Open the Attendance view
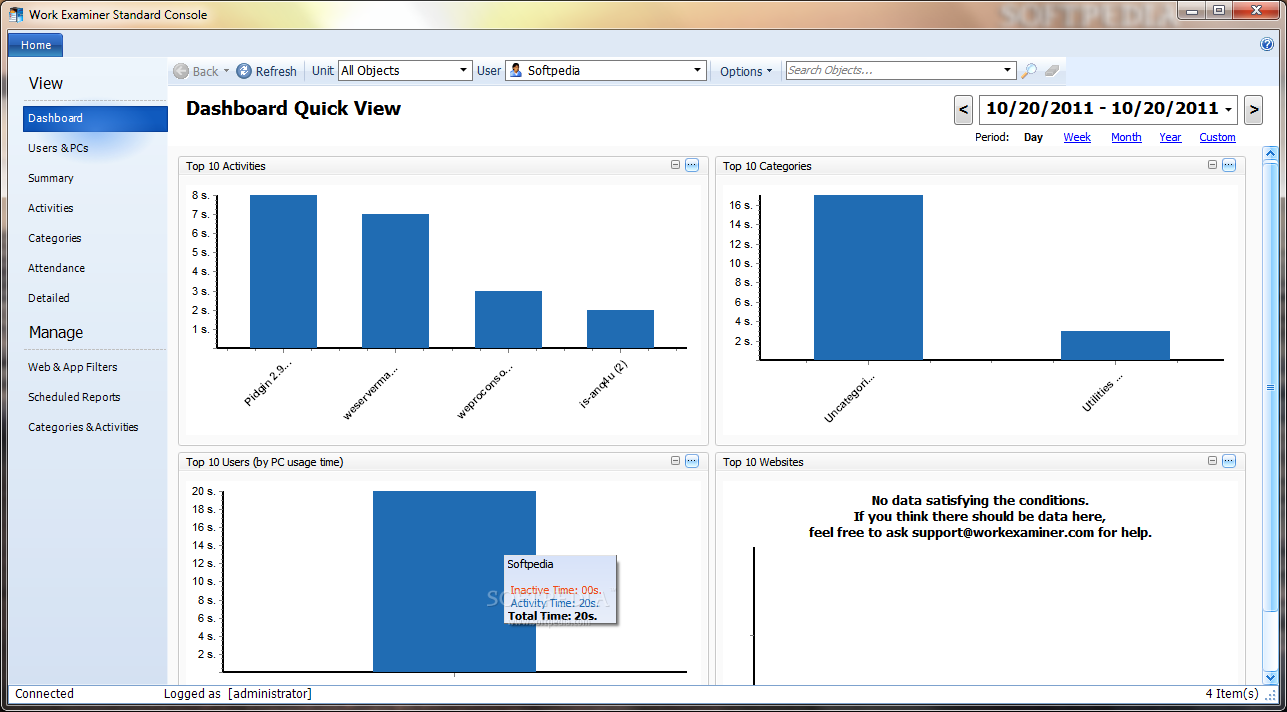The height and width of the screenshot is (712, 1287). pyautogui.click(x=56, y=268)
